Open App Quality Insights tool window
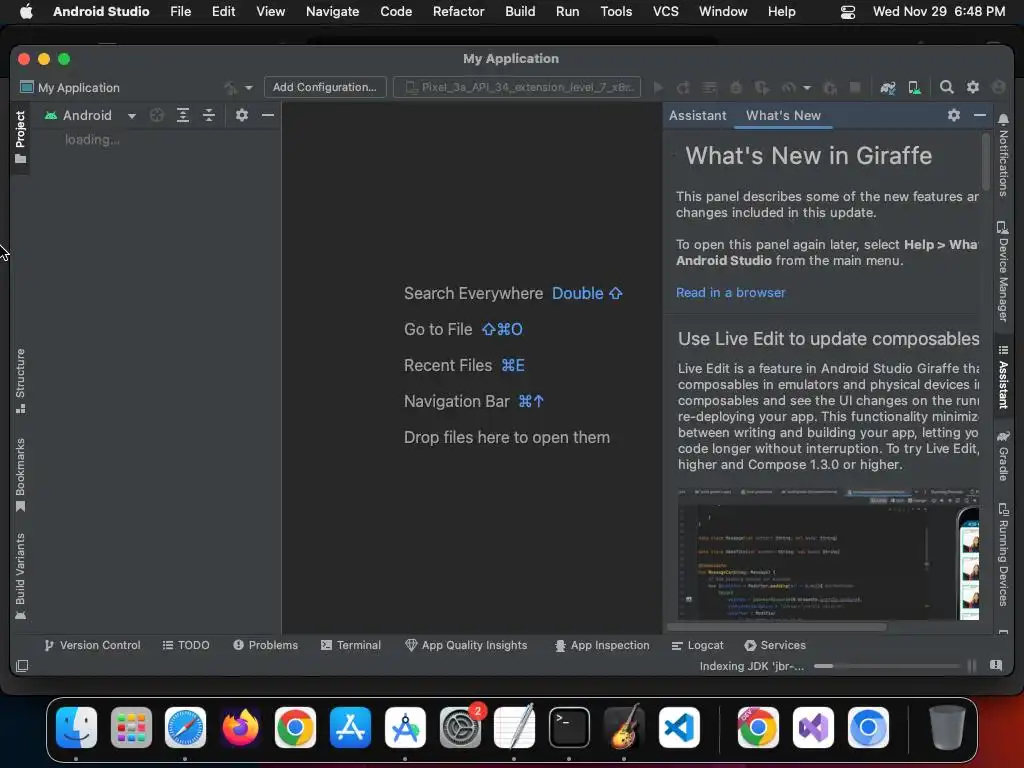Image resolution: width=1024 pixels, height=768 pixels. pyautogui.click(x=466, y=645)
